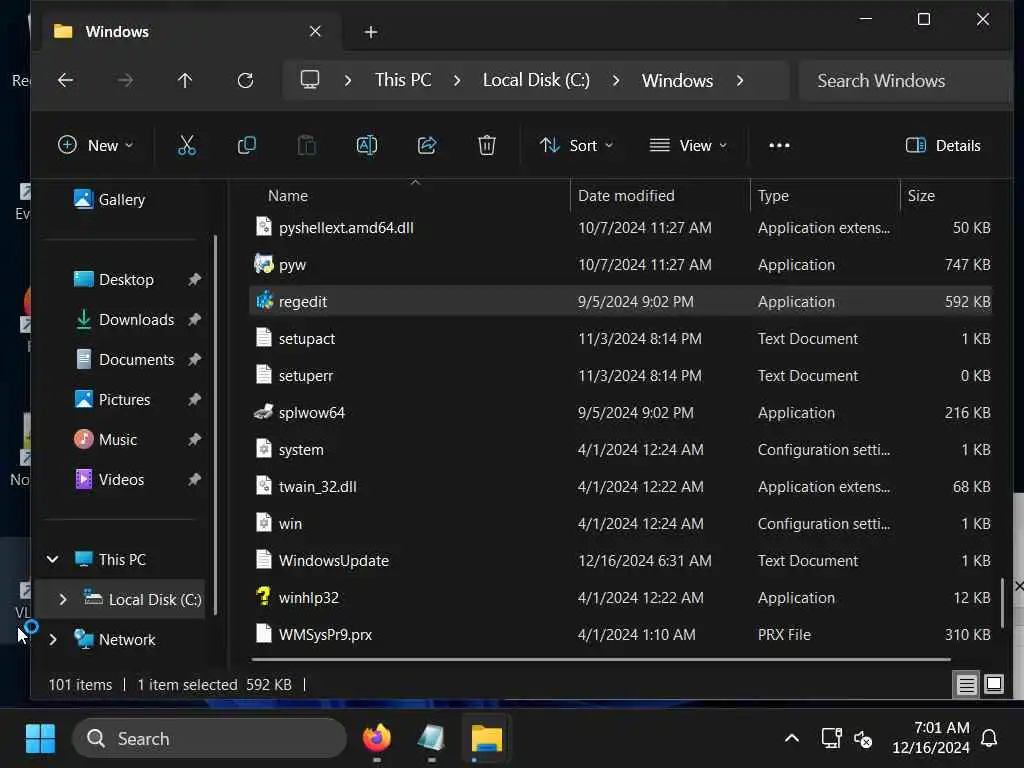Select the winhlp32 question mark icon
1024x768 pixels.
pyautogui.click(x=264, y=597)
